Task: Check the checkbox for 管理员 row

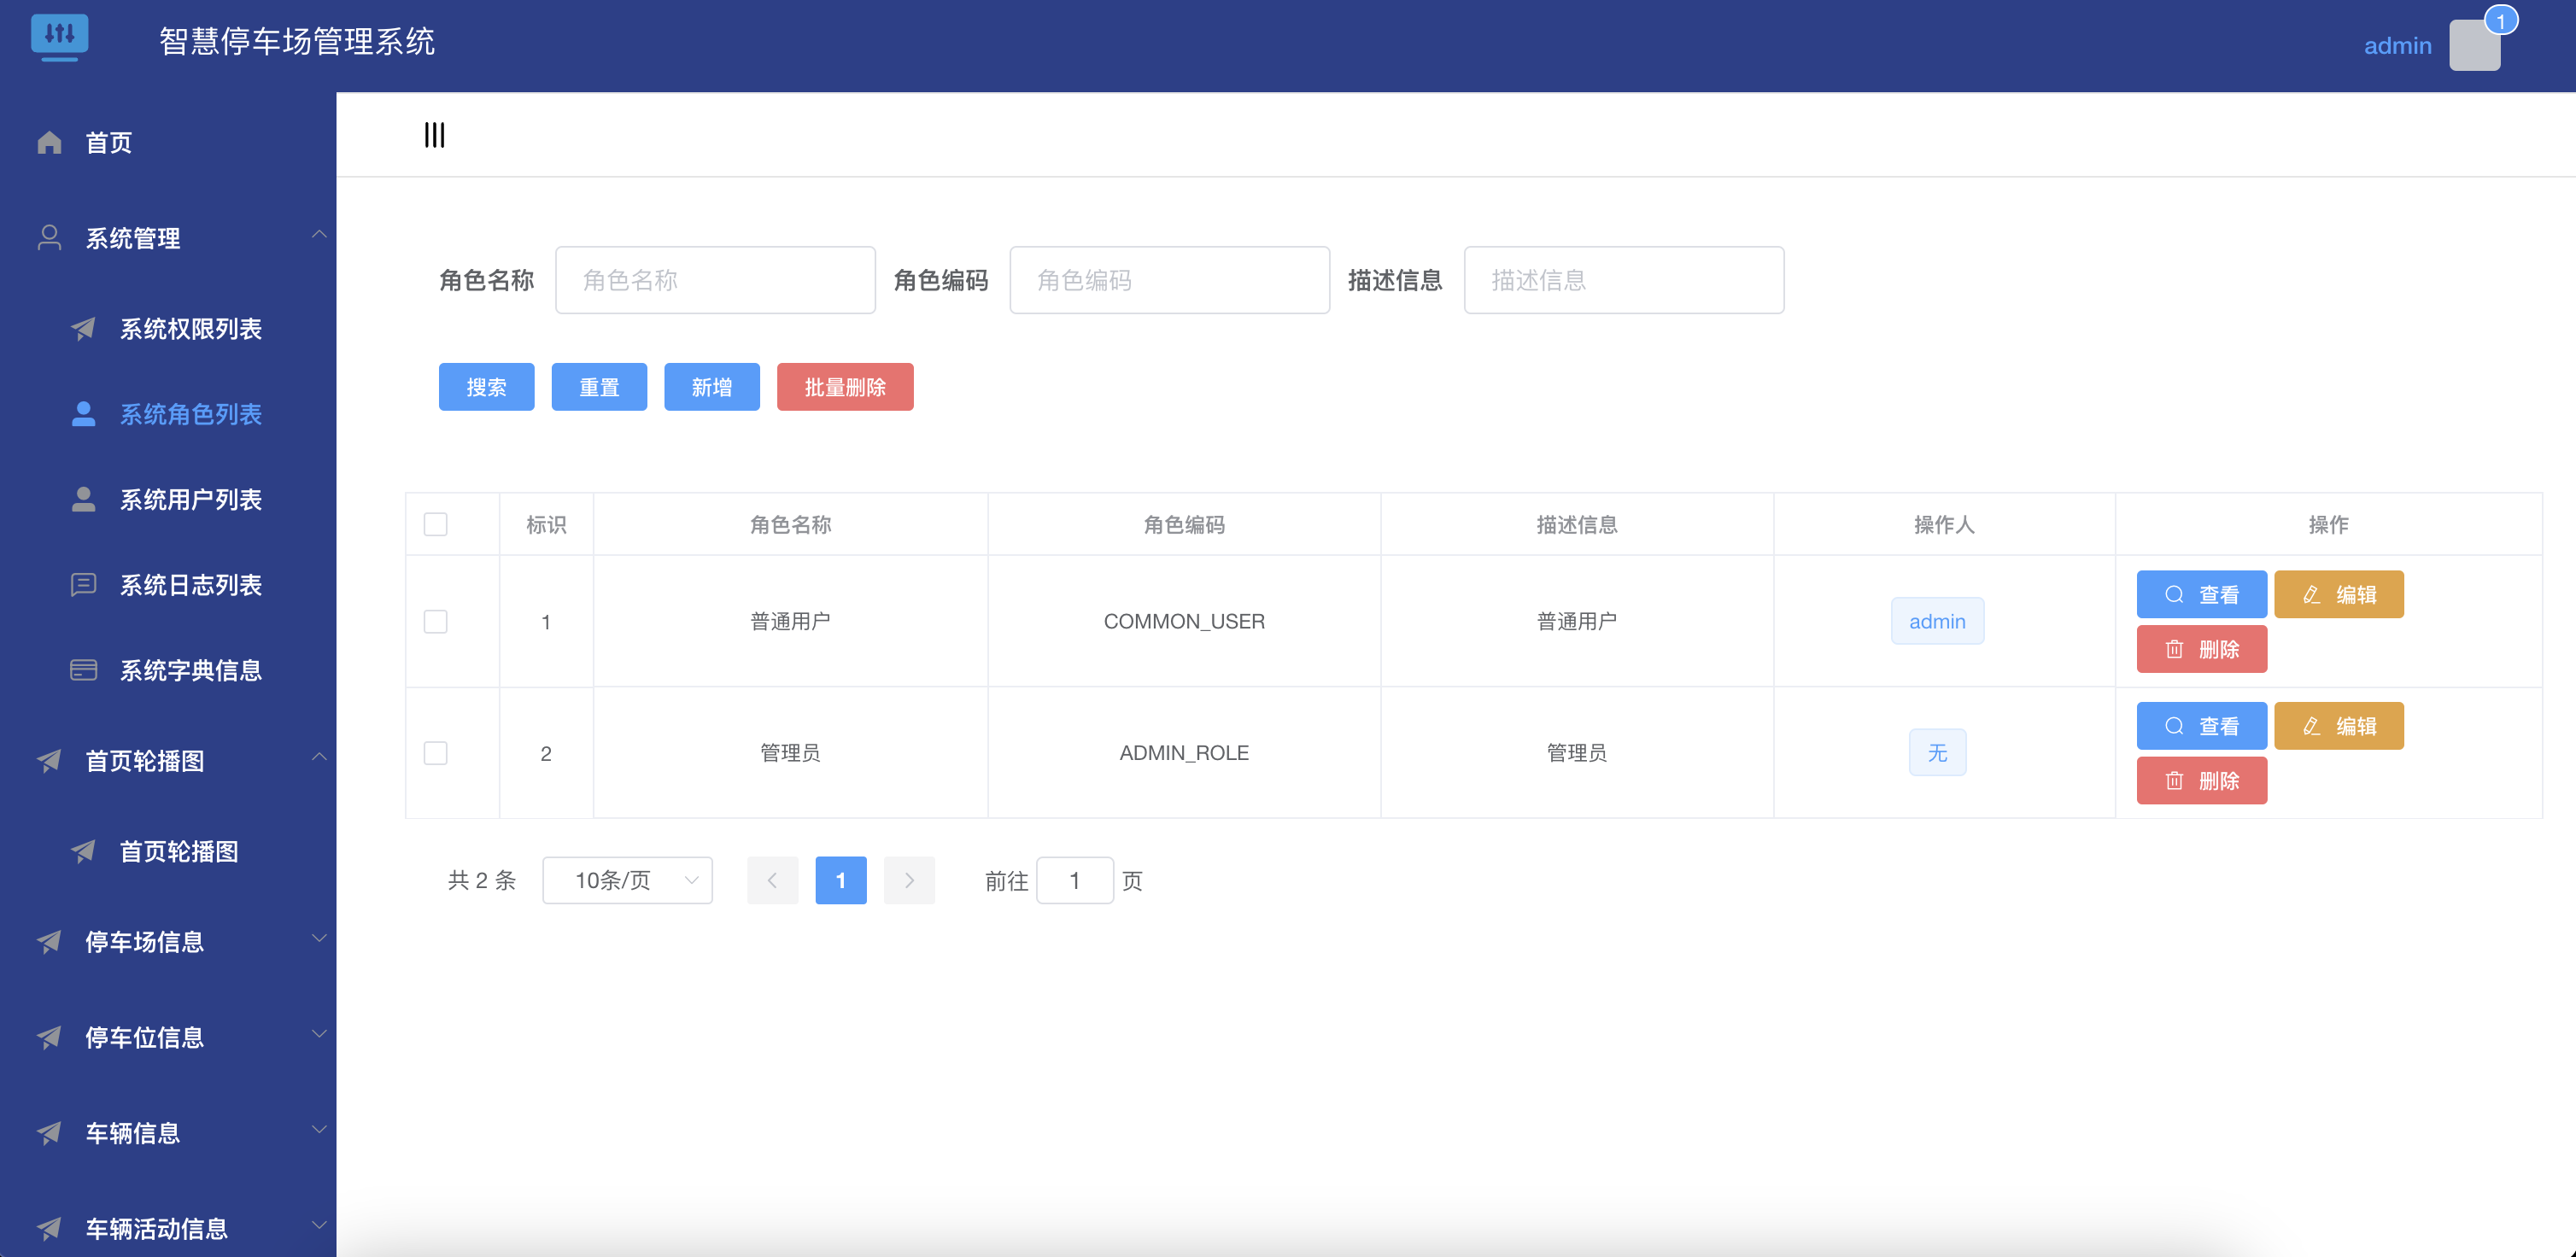Action: coord(436,753)
